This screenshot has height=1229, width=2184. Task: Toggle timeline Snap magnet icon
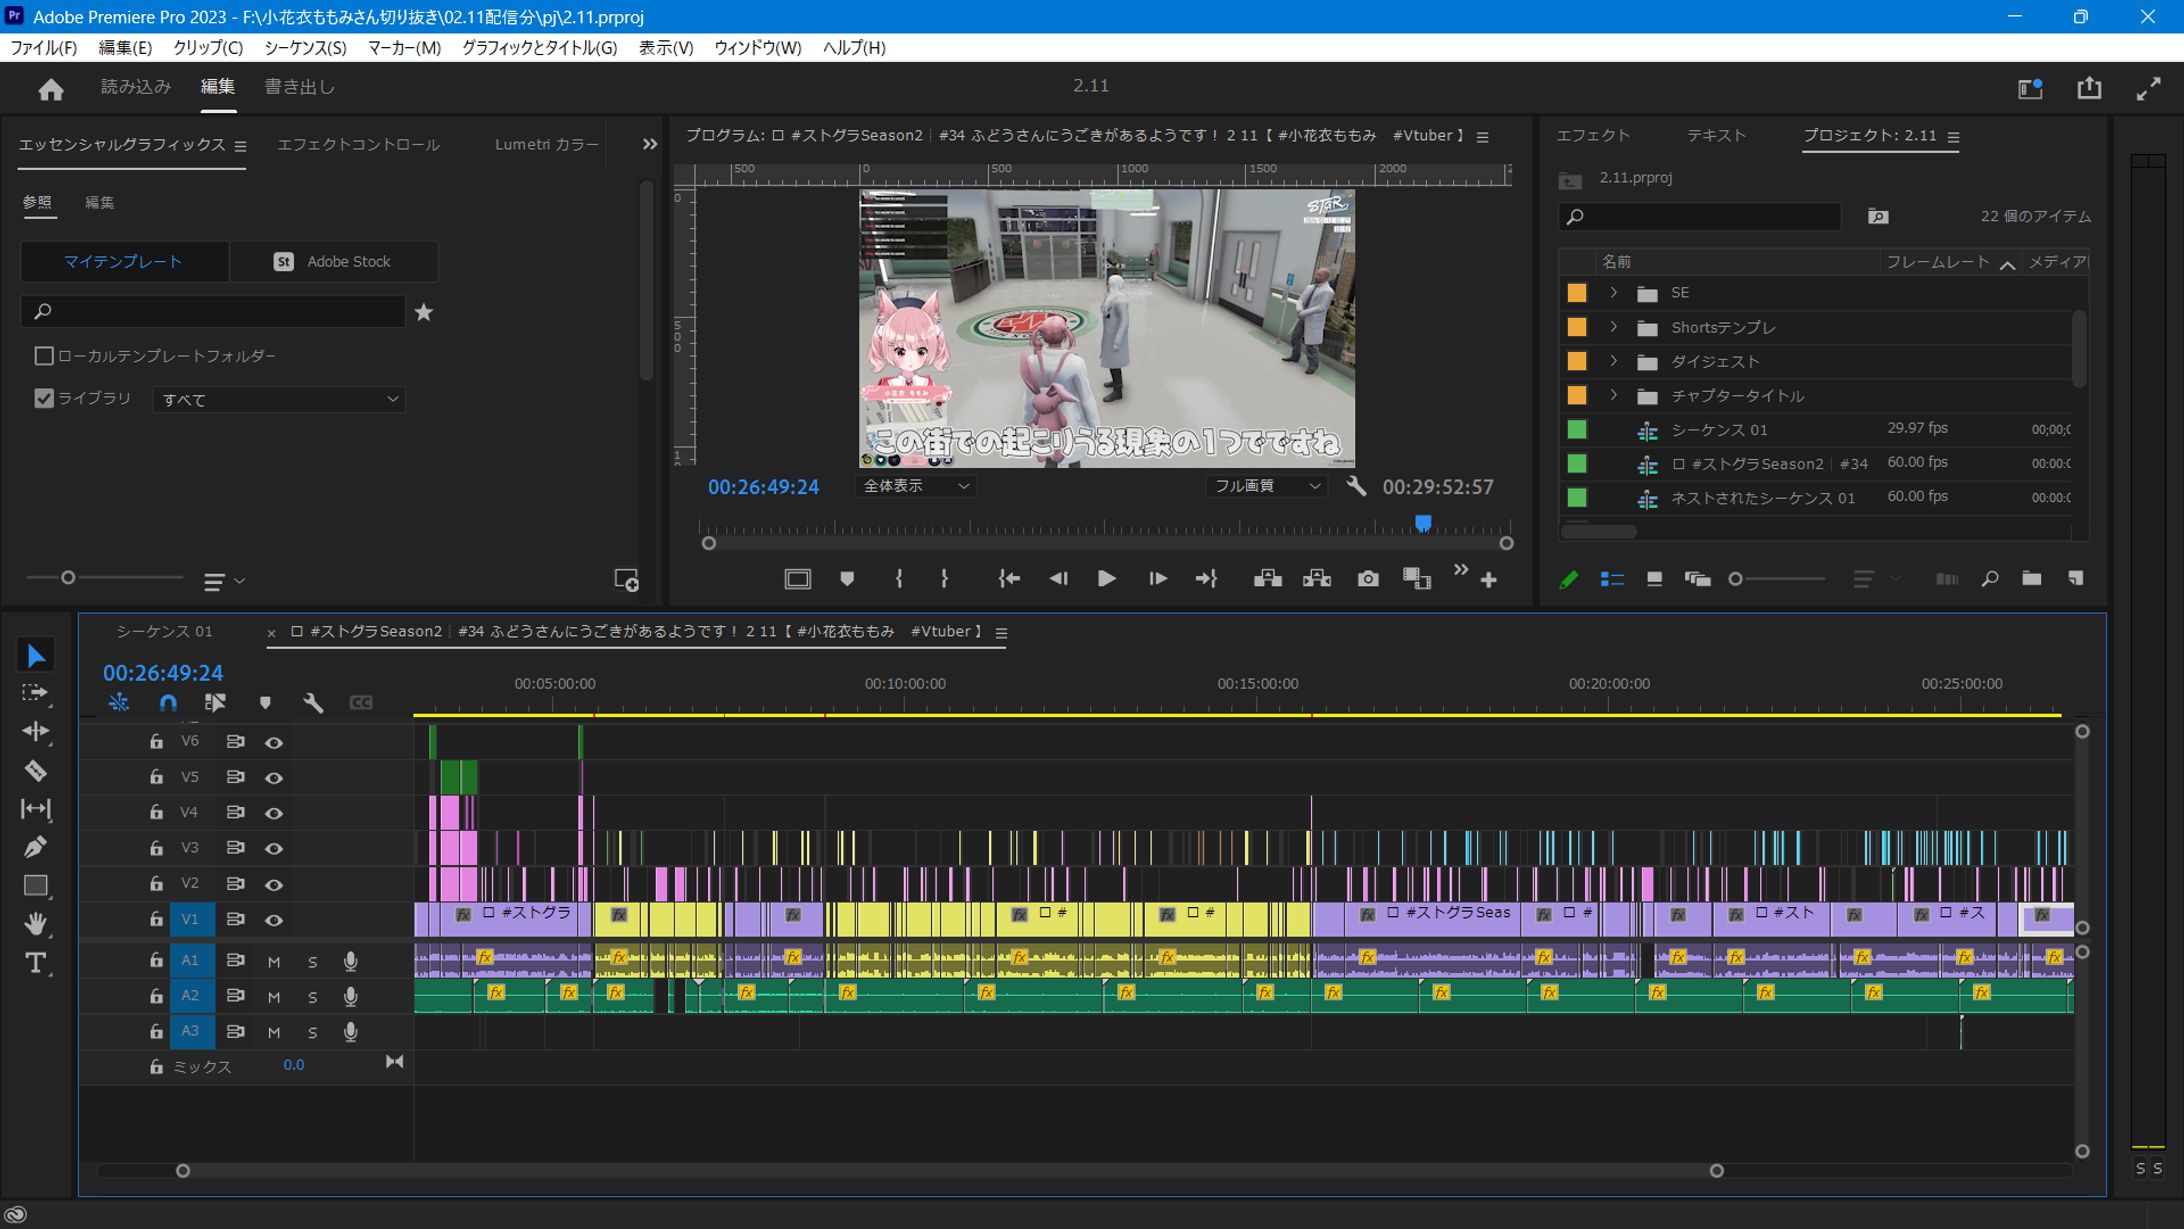pos(168,703)
